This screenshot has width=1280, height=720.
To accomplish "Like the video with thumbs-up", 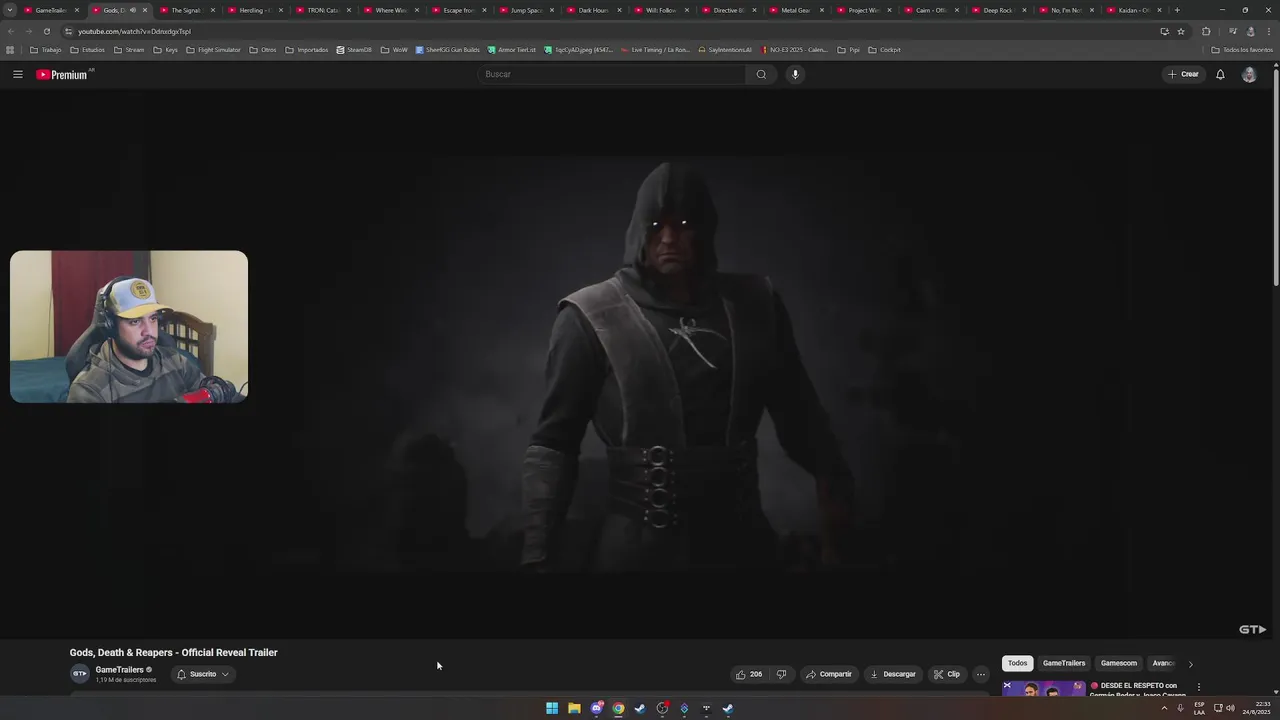I will coord(749,674).
